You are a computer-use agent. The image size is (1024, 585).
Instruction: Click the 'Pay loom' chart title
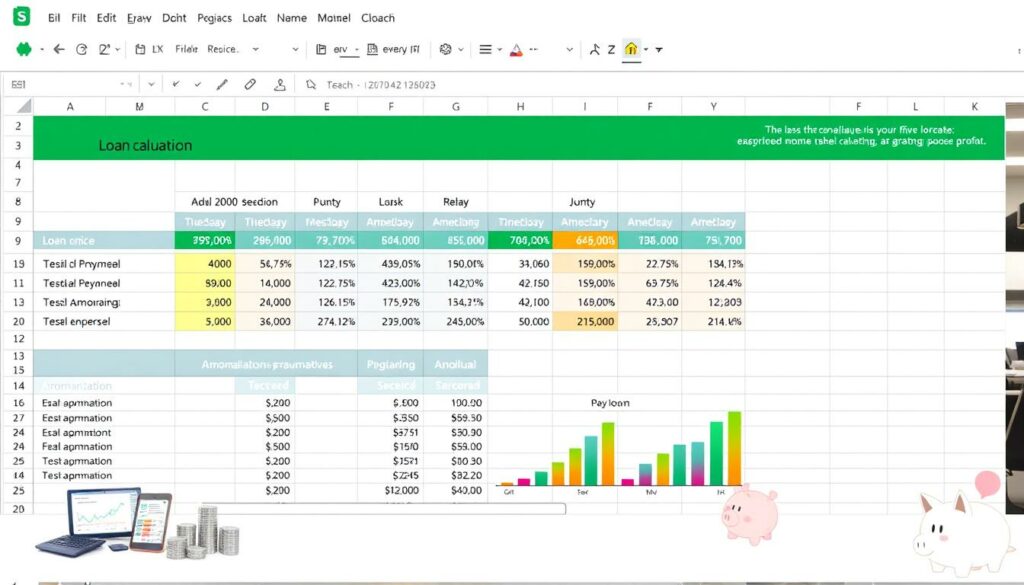(610, 403)
